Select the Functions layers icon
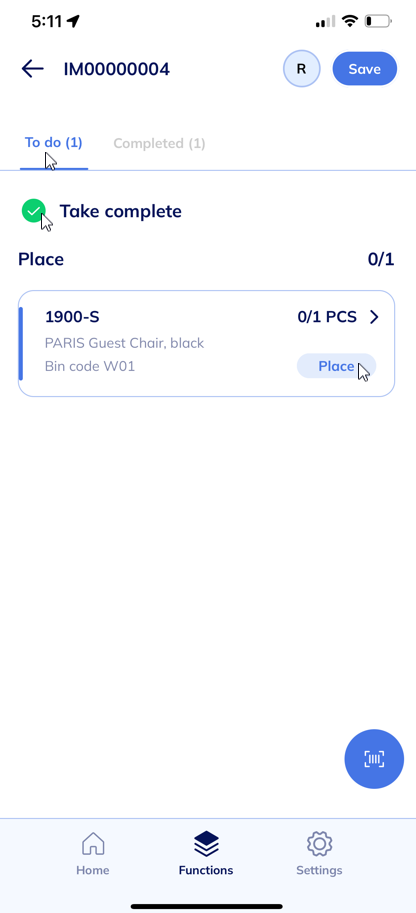 206,843
